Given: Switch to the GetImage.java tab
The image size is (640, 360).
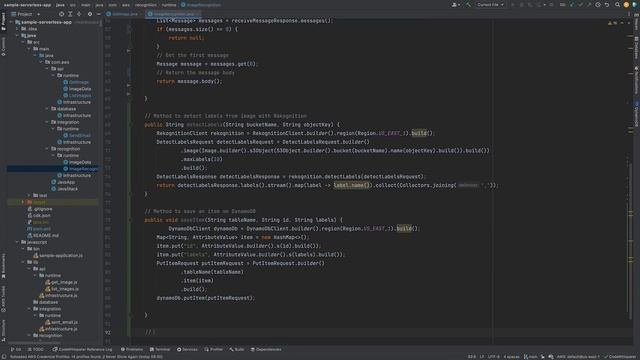Looking at the screenshot, I should pyautogui.click(x=122, y=14).
